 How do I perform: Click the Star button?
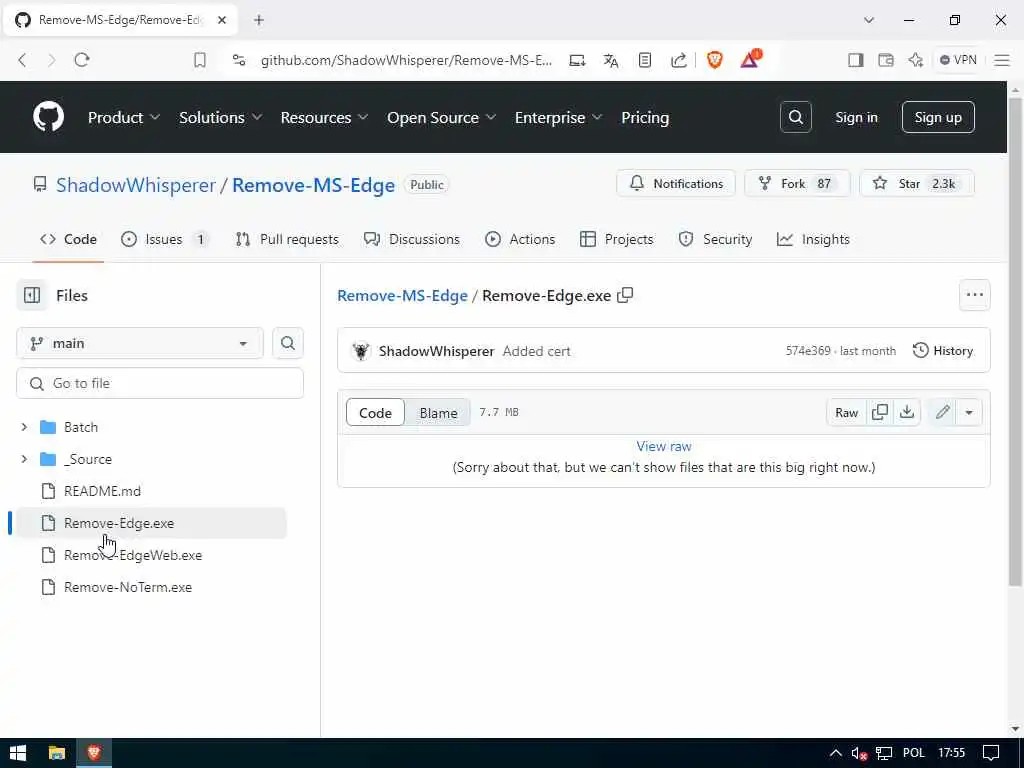(917, 184)
